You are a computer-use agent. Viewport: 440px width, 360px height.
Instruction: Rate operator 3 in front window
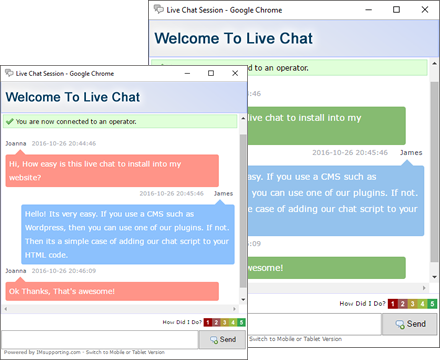tap(224, 322)
